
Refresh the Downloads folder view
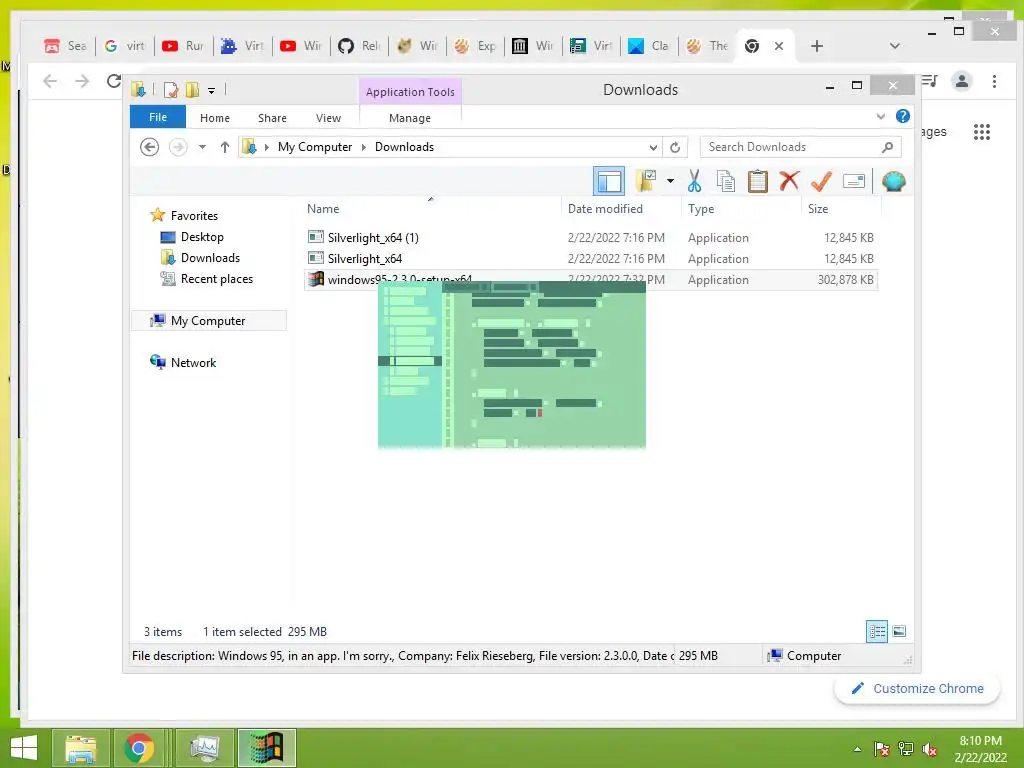(675, 147)
